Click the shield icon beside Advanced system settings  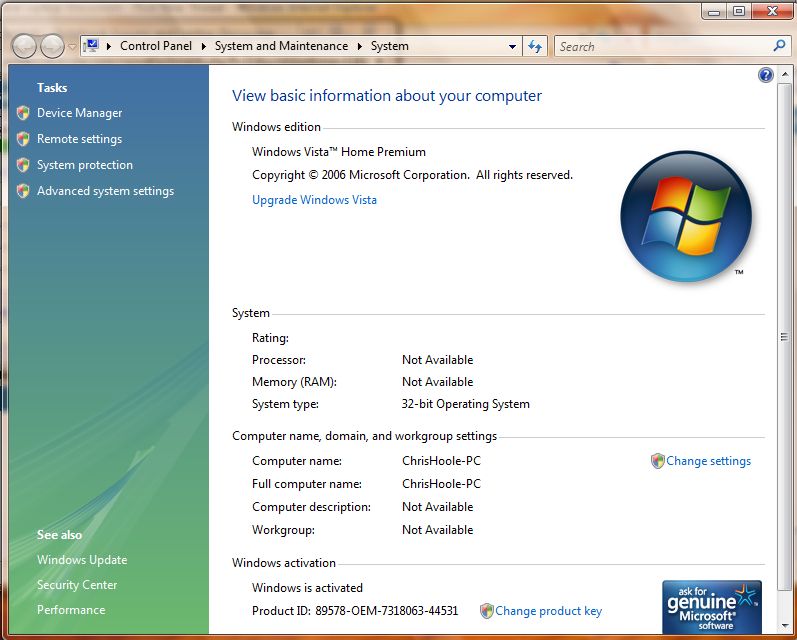tap(23, 191)
